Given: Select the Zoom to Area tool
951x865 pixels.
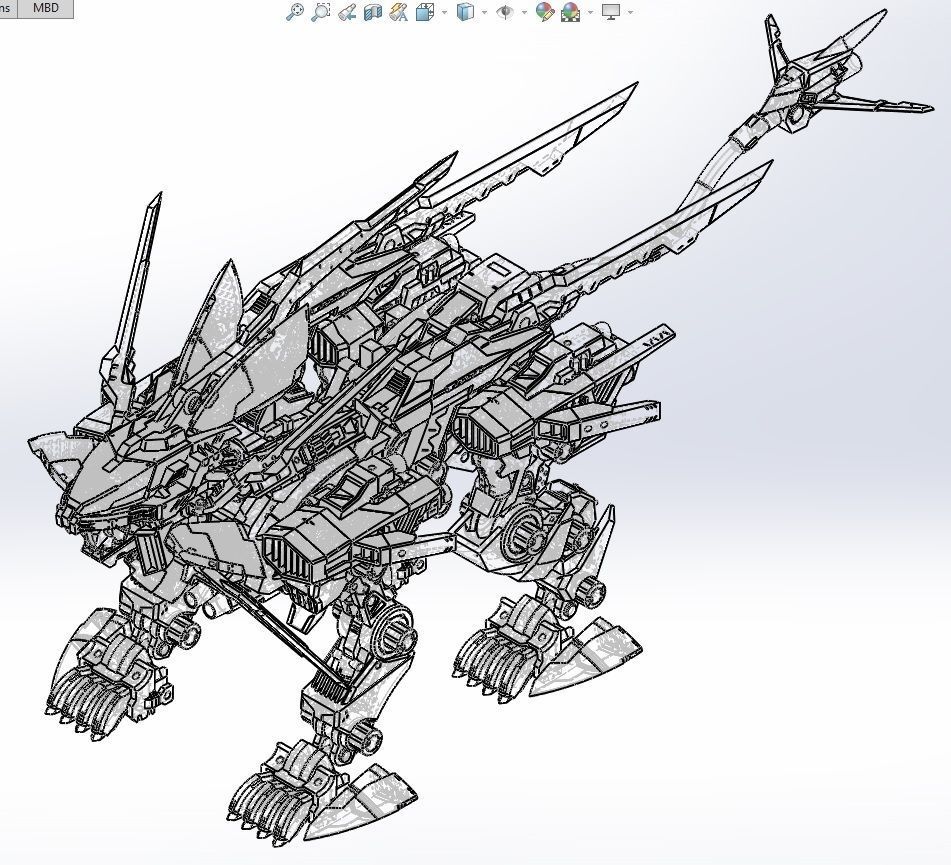Looking at the screenshot, I should pos(320,12).
